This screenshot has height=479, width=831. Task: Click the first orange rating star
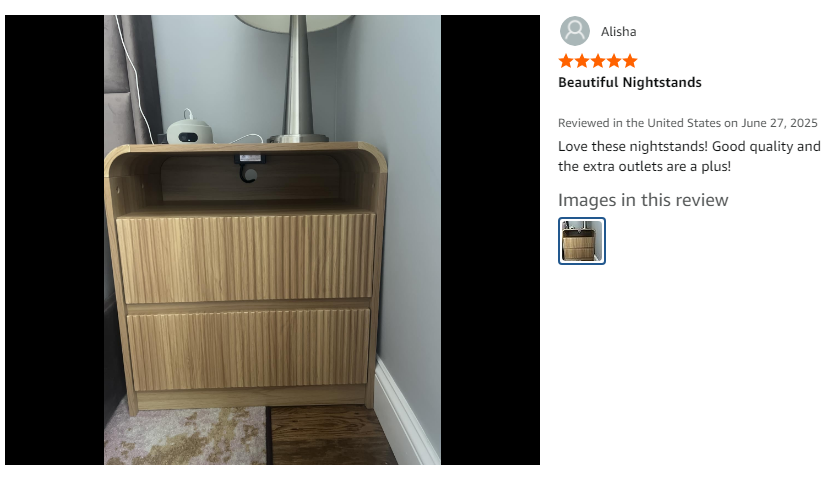[566, 61]
